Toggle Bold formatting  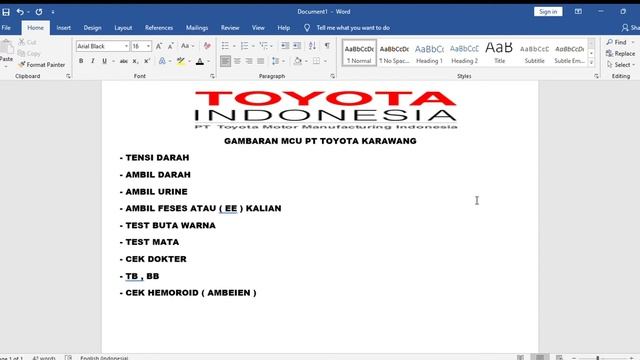(81, 61)
